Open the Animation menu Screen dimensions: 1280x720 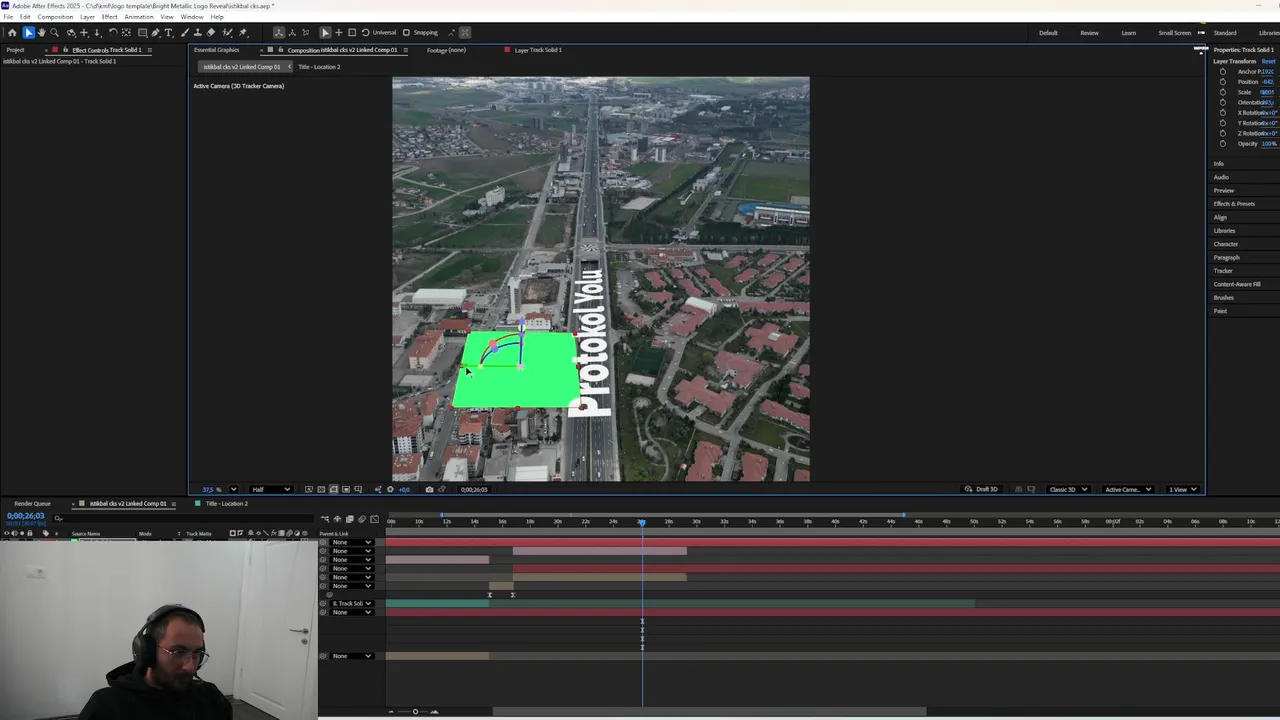(139, 17)
